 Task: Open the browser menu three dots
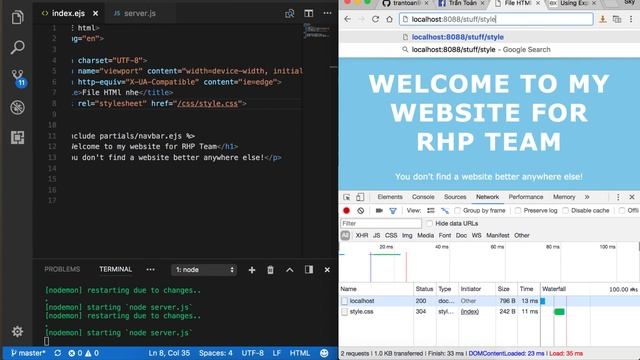click(x=631, y=19)
